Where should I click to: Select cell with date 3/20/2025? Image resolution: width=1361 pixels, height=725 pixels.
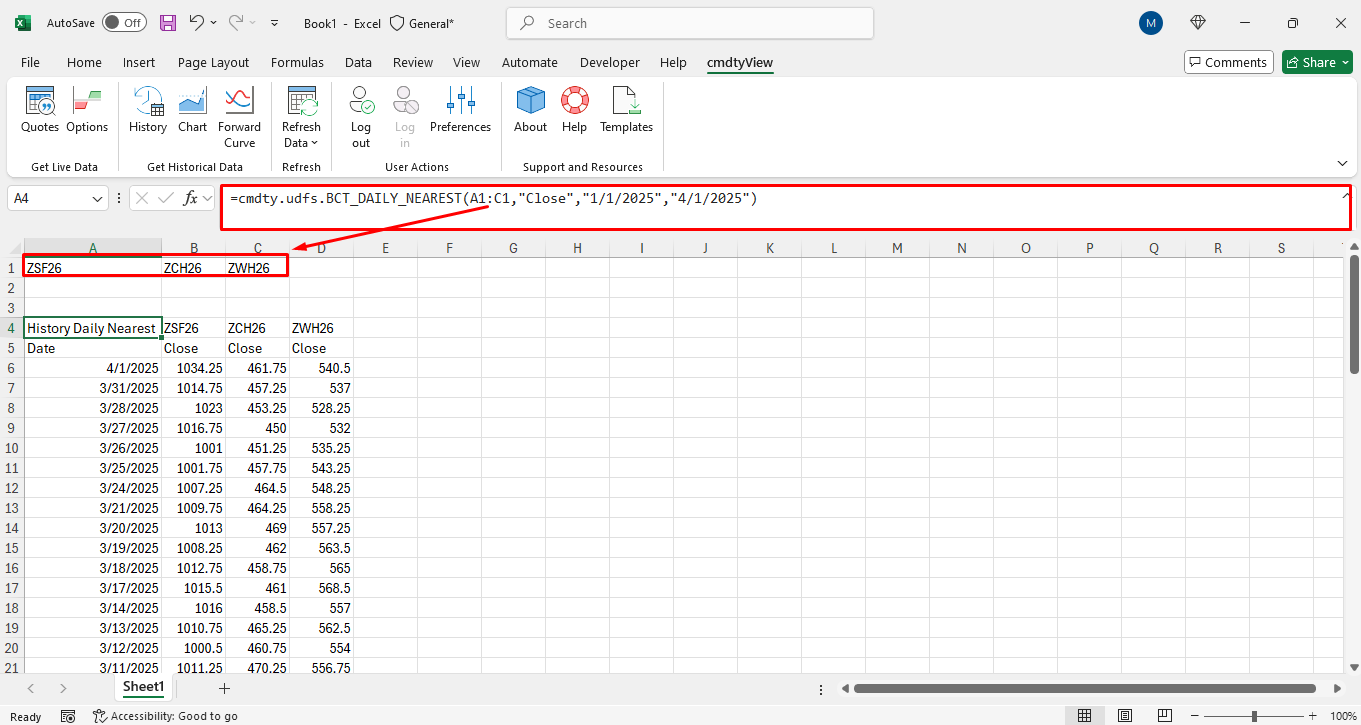coord(93,528)
